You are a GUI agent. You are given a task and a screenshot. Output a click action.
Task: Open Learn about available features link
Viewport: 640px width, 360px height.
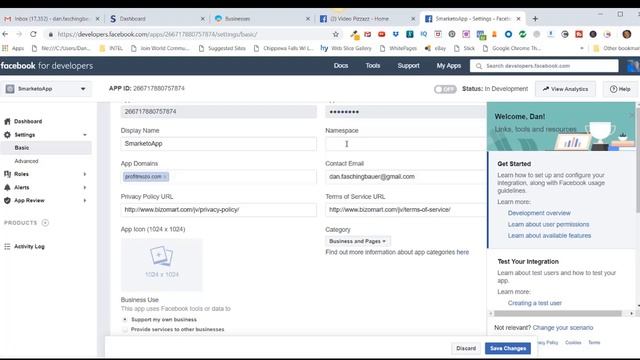pos(549,236)
